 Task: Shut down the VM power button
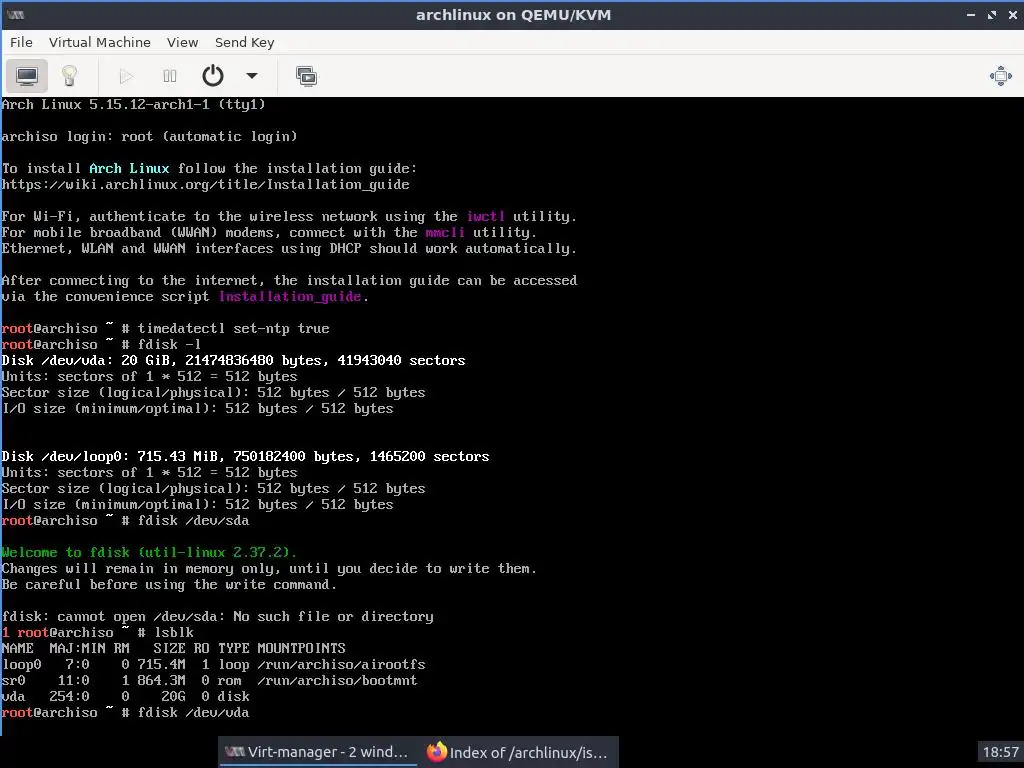(x=213, y=76)
